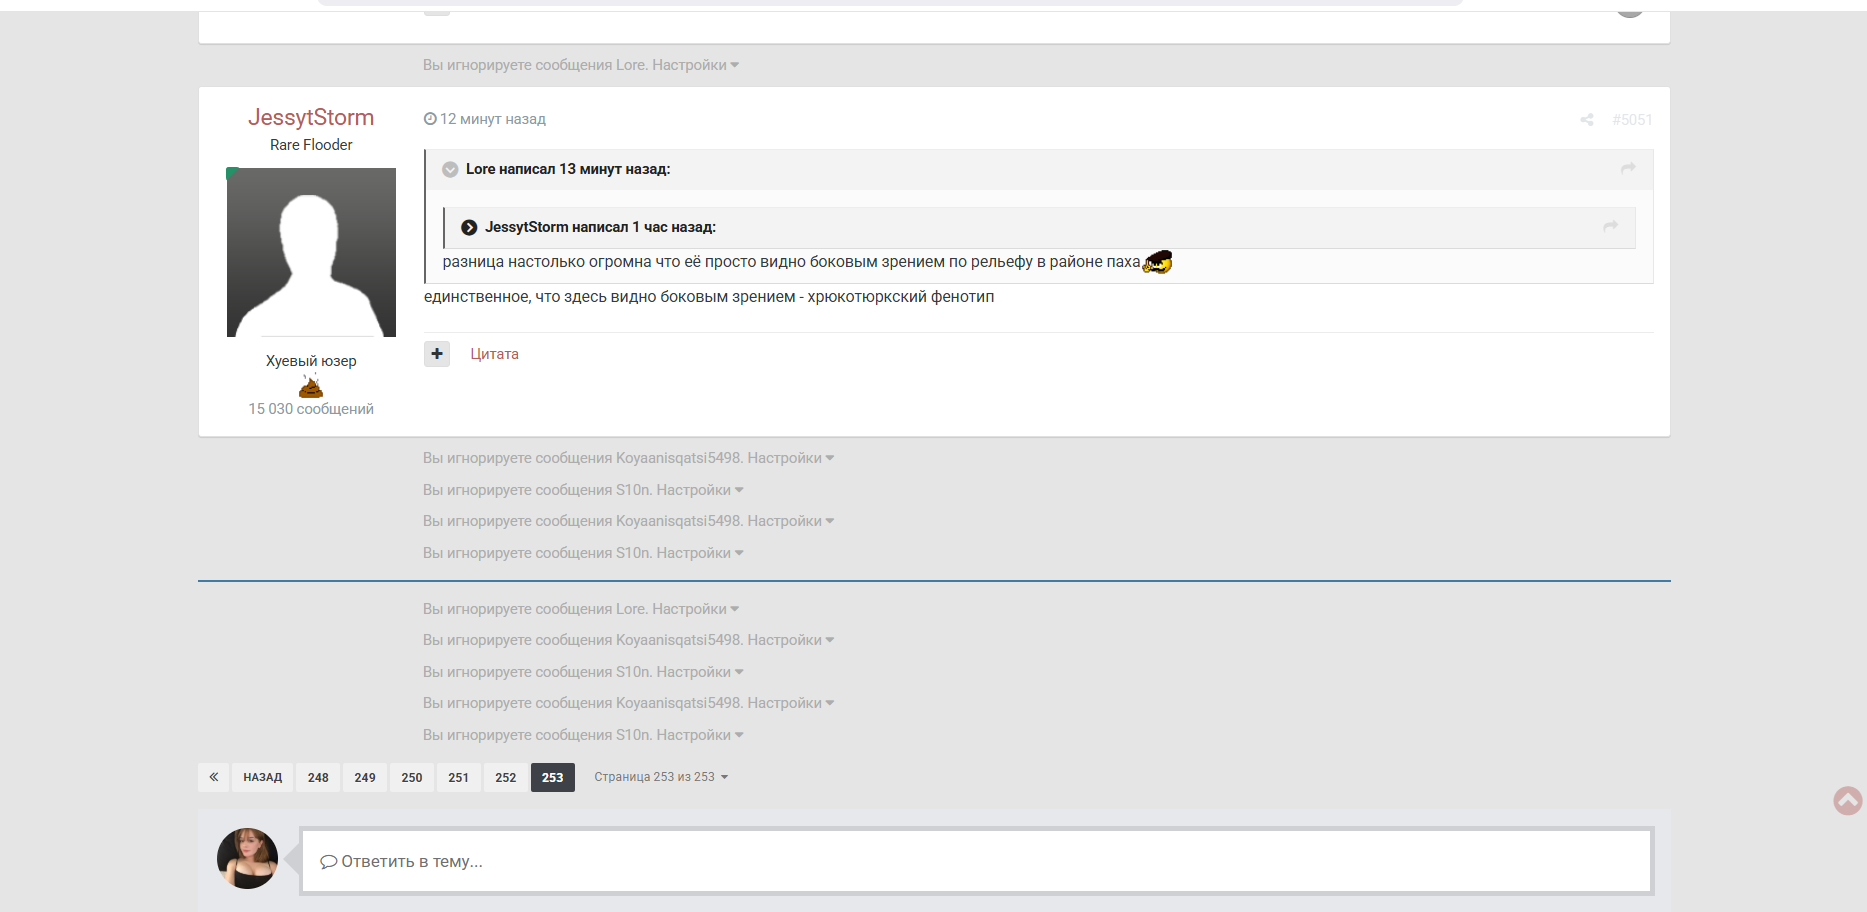Expand last S10n ignored settings dropdown
This screenshot has width=1867, height=912.
[x=699, y=735]
